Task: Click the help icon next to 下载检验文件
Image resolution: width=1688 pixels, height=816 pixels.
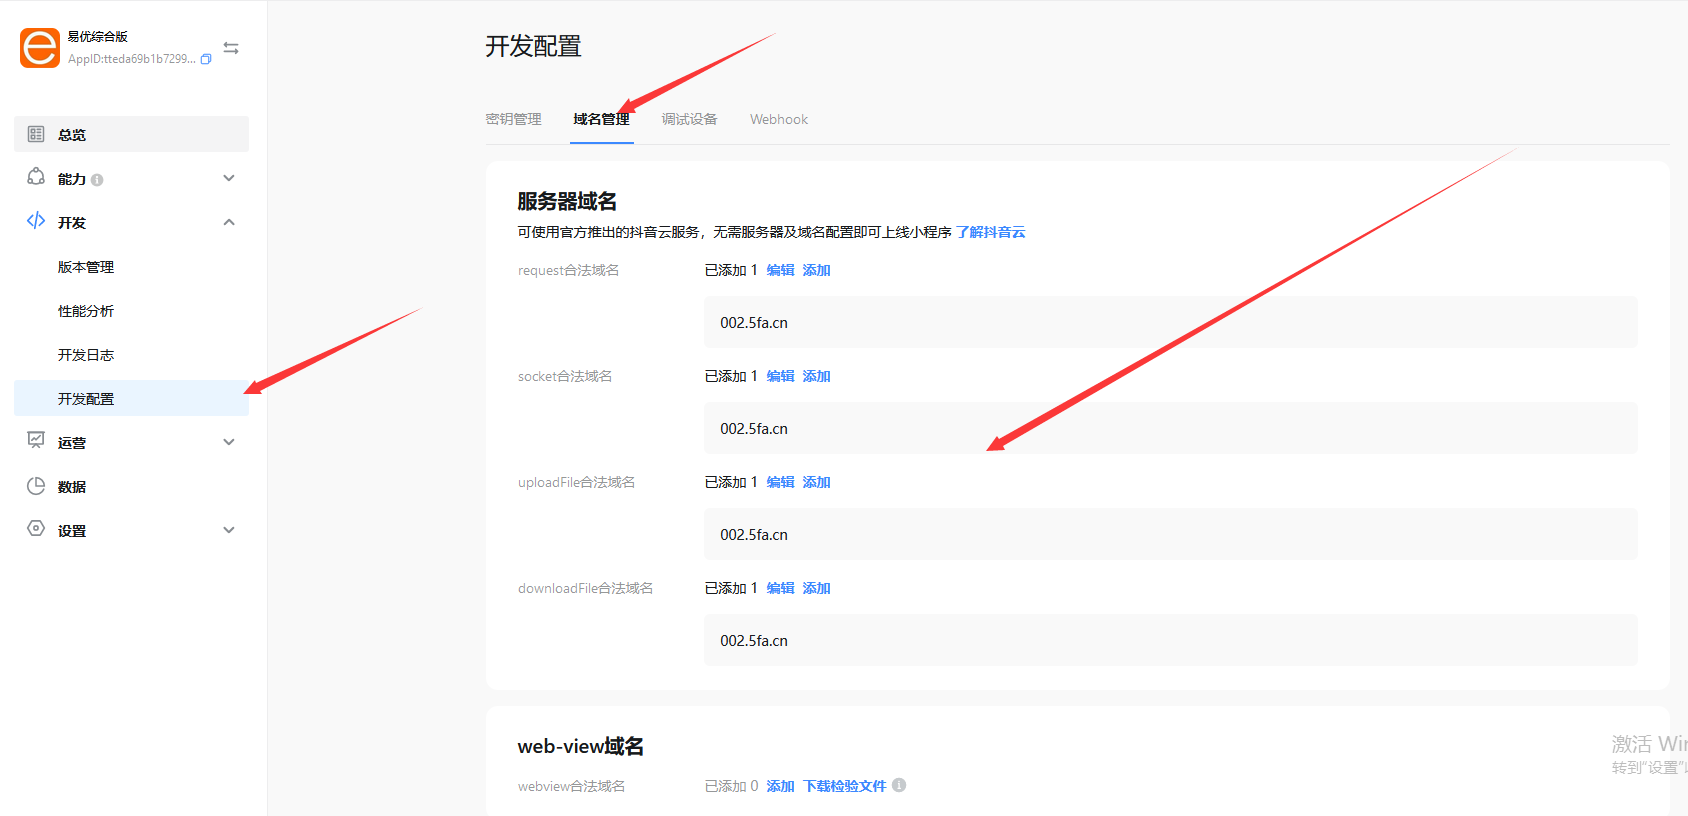Action: [x=899, y=785]
